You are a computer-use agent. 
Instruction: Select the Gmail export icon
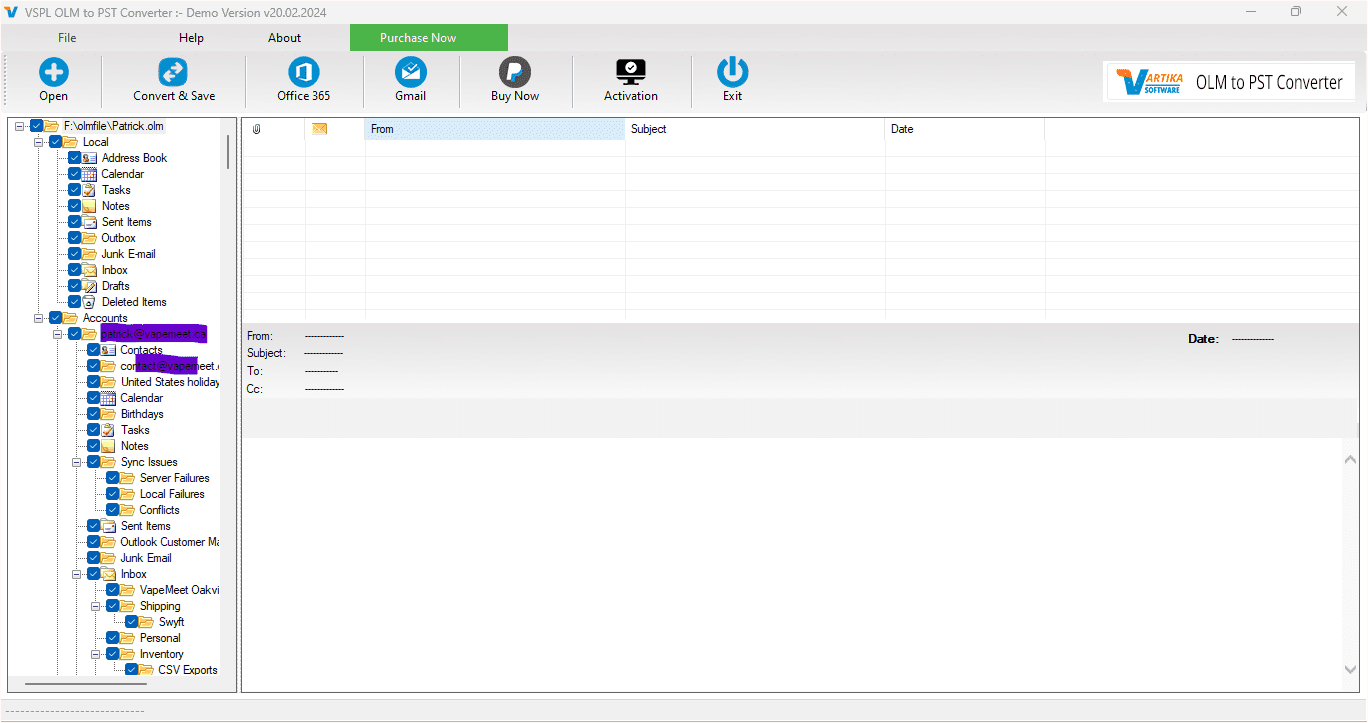tap(410, 72)
